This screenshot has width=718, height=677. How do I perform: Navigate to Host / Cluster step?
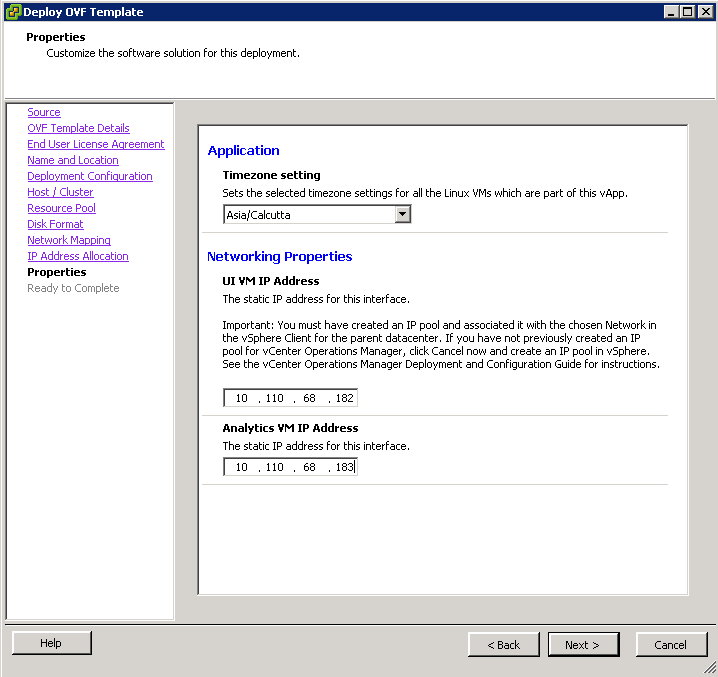(60, 192)
